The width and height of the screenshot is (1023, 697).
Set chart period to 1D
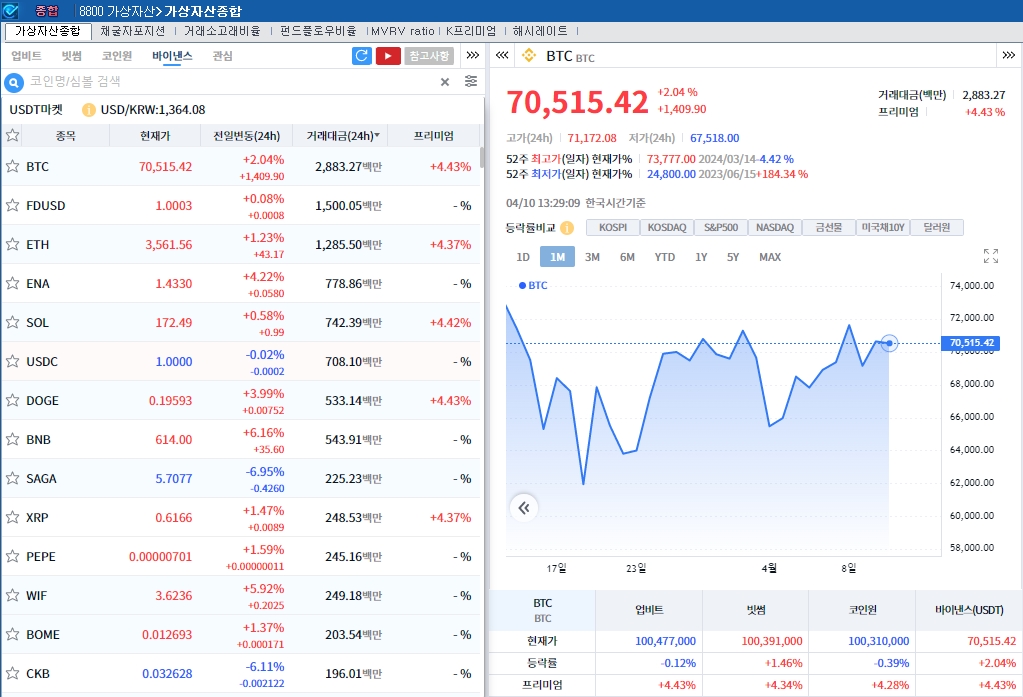tap(523, 257)
